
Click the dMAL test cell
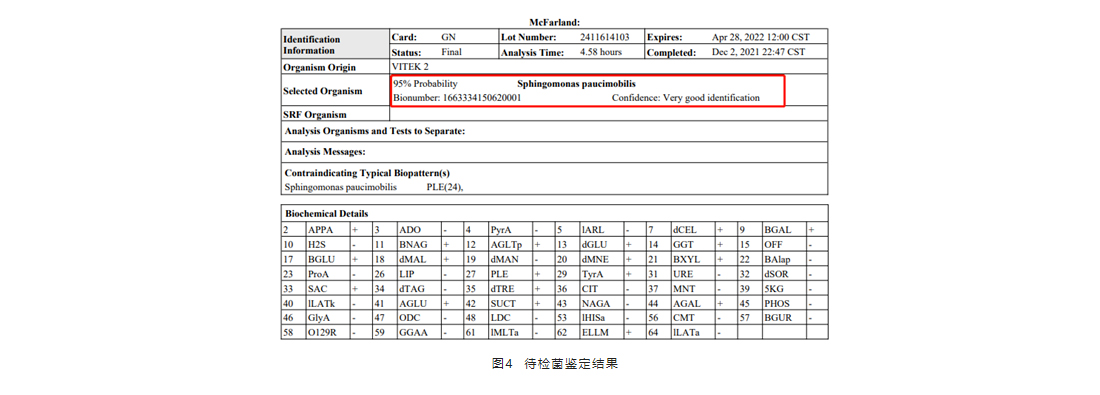tap(419, 259)
